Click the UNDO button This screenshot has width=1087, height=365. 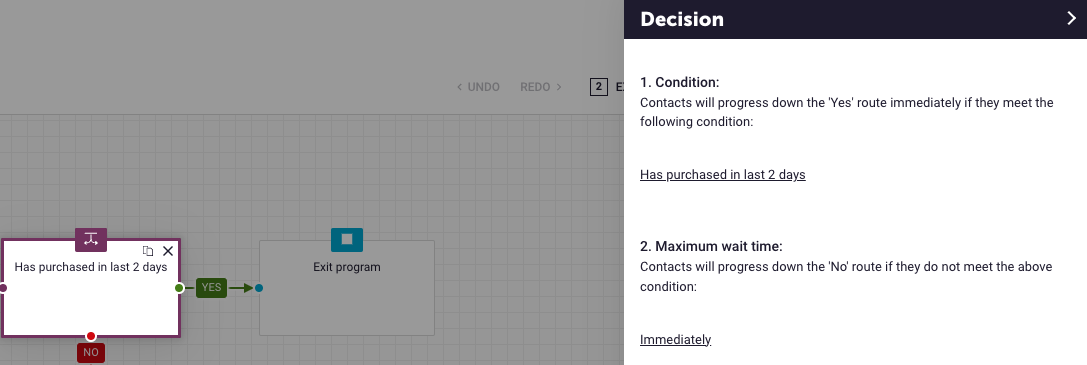(x=478, y=87)
